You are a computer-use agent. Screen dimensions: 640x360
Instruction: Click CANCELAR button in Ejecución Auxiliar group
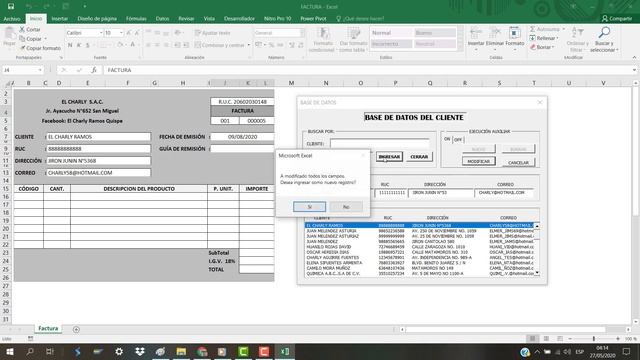coord(518,162)
